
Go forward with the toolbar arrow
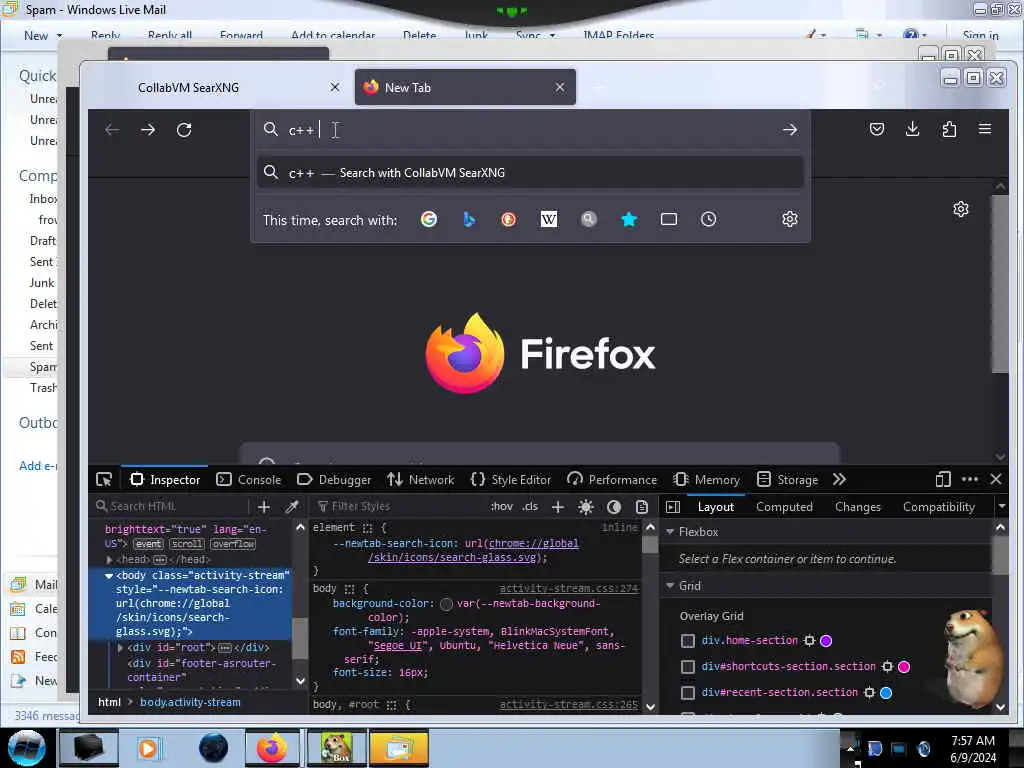pyautogui.click(x=148, y=129)
